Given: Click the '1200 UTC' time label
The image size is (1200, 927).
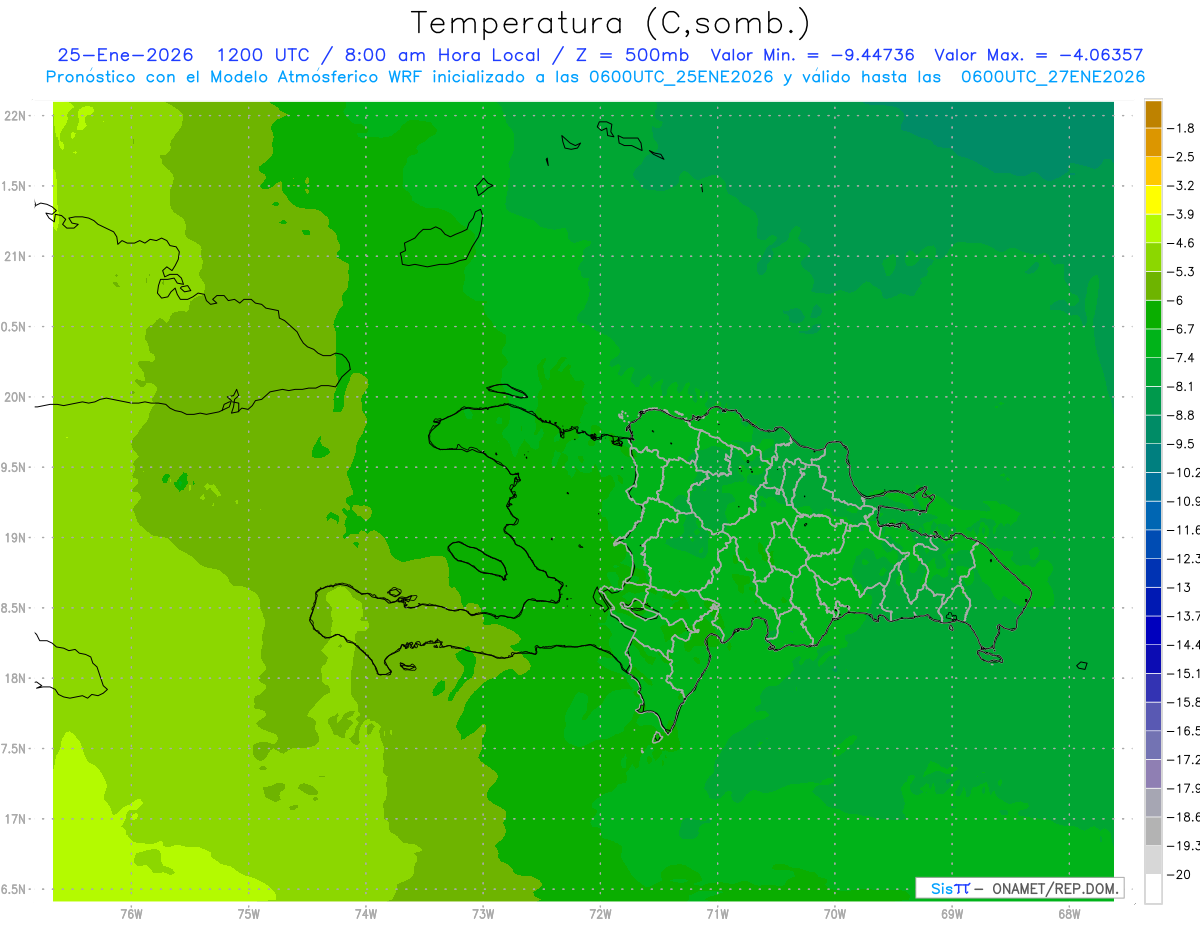Looking at the screenshot, I should (262, 55).
